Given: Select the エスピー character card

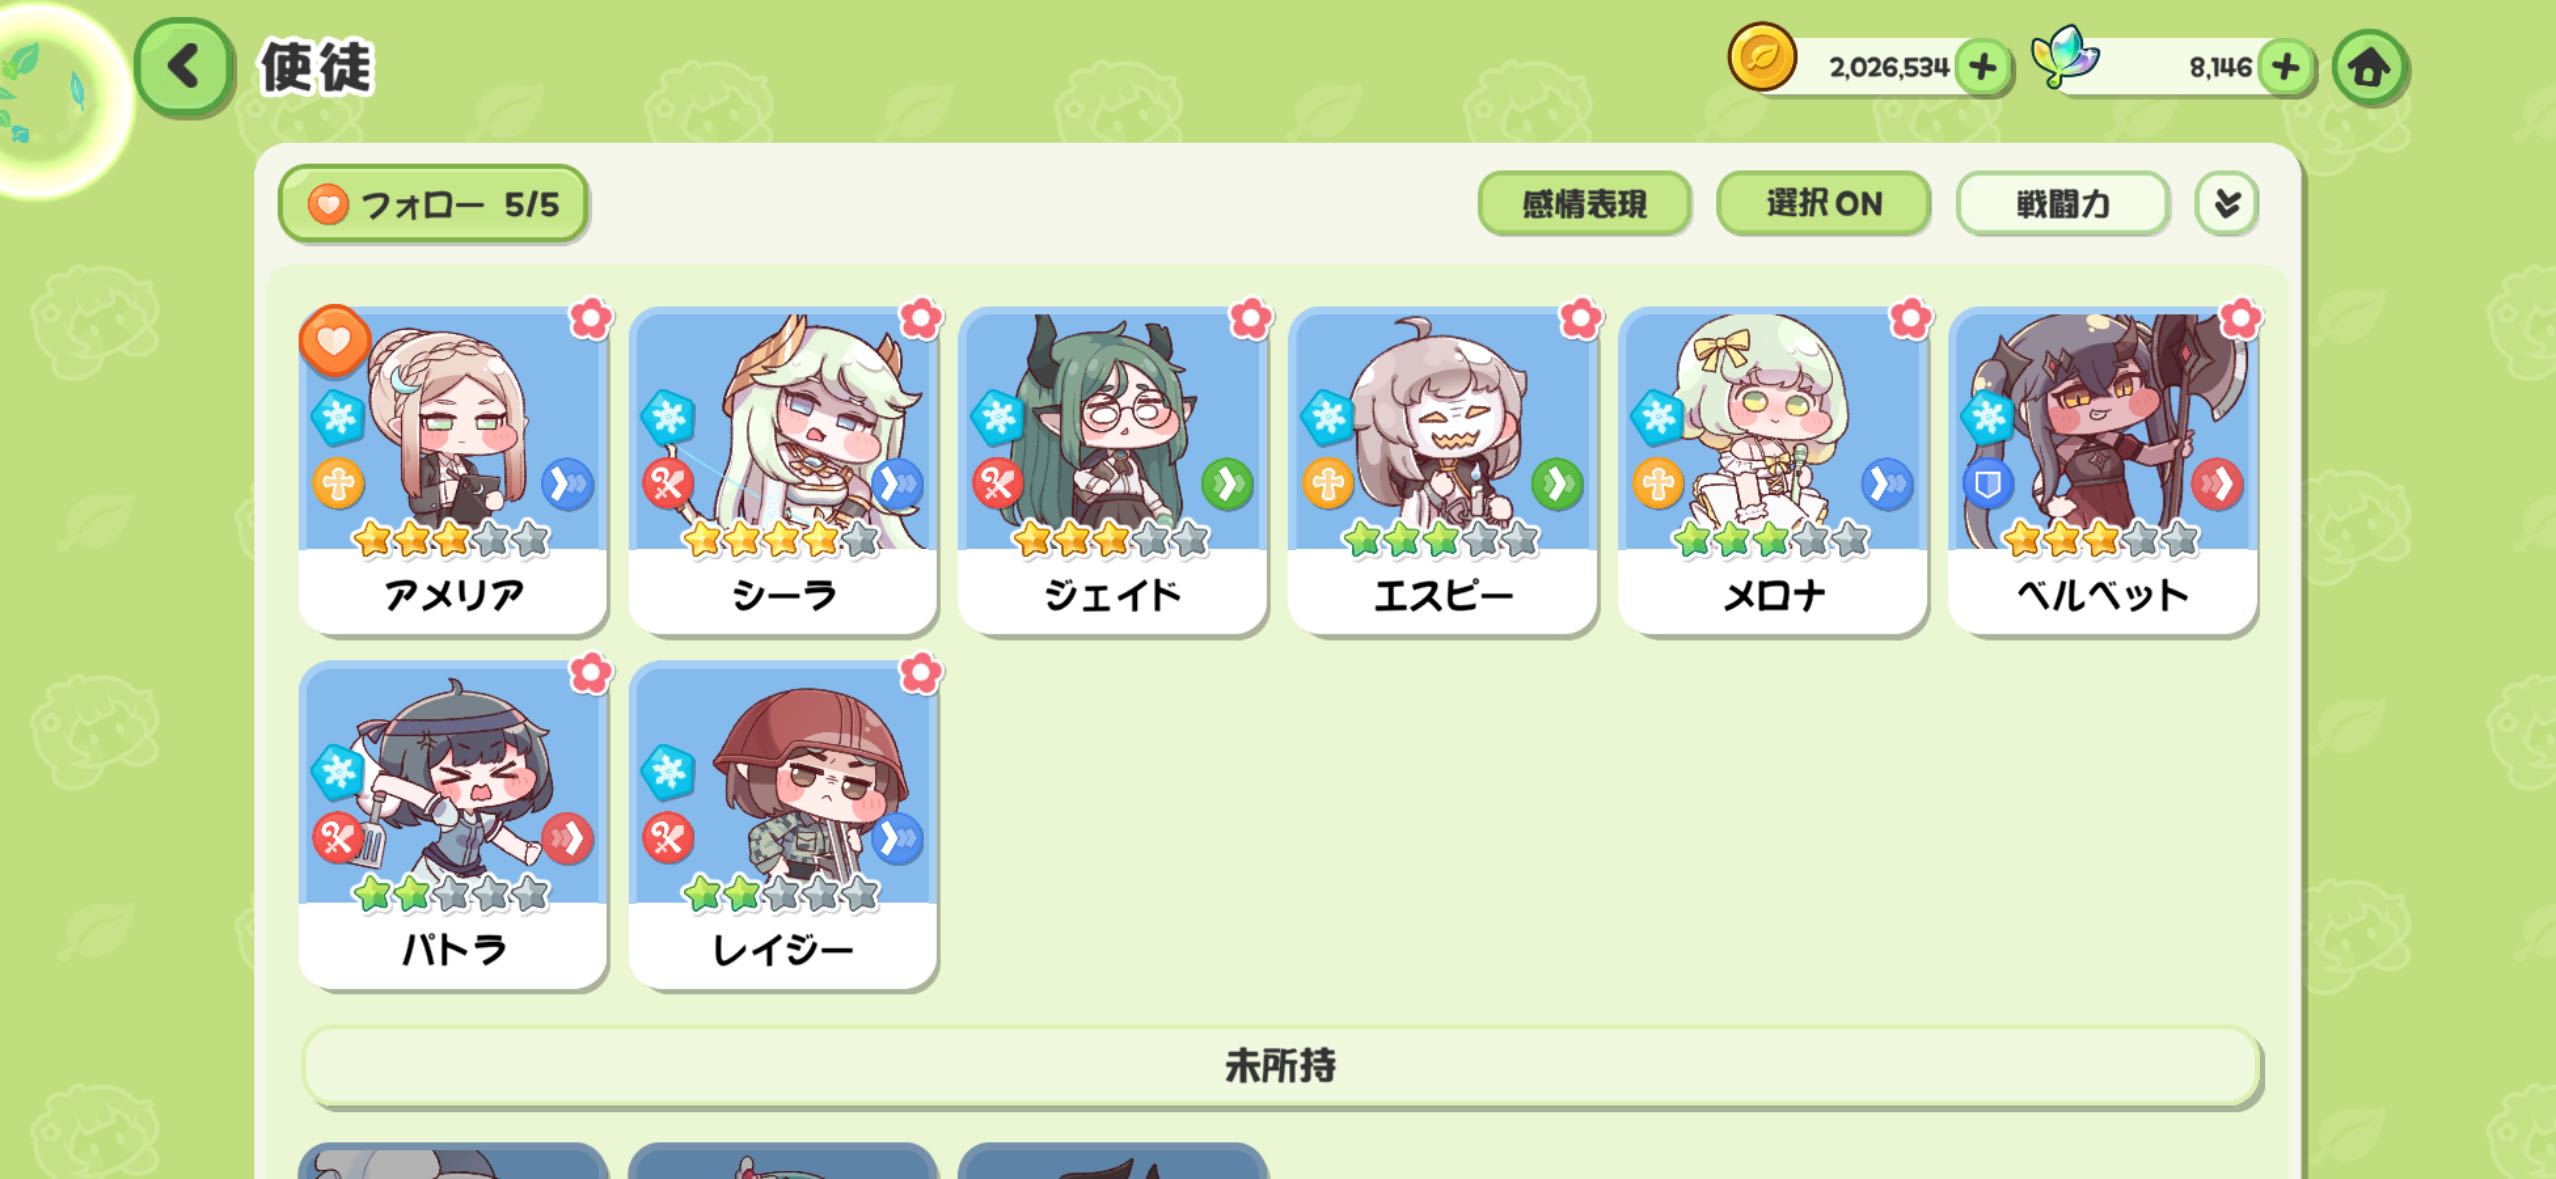Looking at the screenshot, I should pyautogui.click(x=1442, y=470).
